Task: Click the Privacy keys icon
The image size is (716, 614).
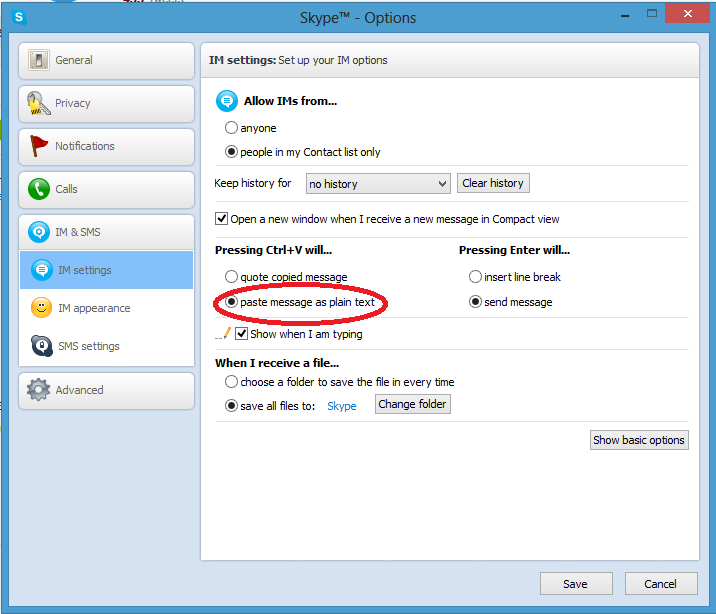Action: pyautogui.click(x=38, y=103)
